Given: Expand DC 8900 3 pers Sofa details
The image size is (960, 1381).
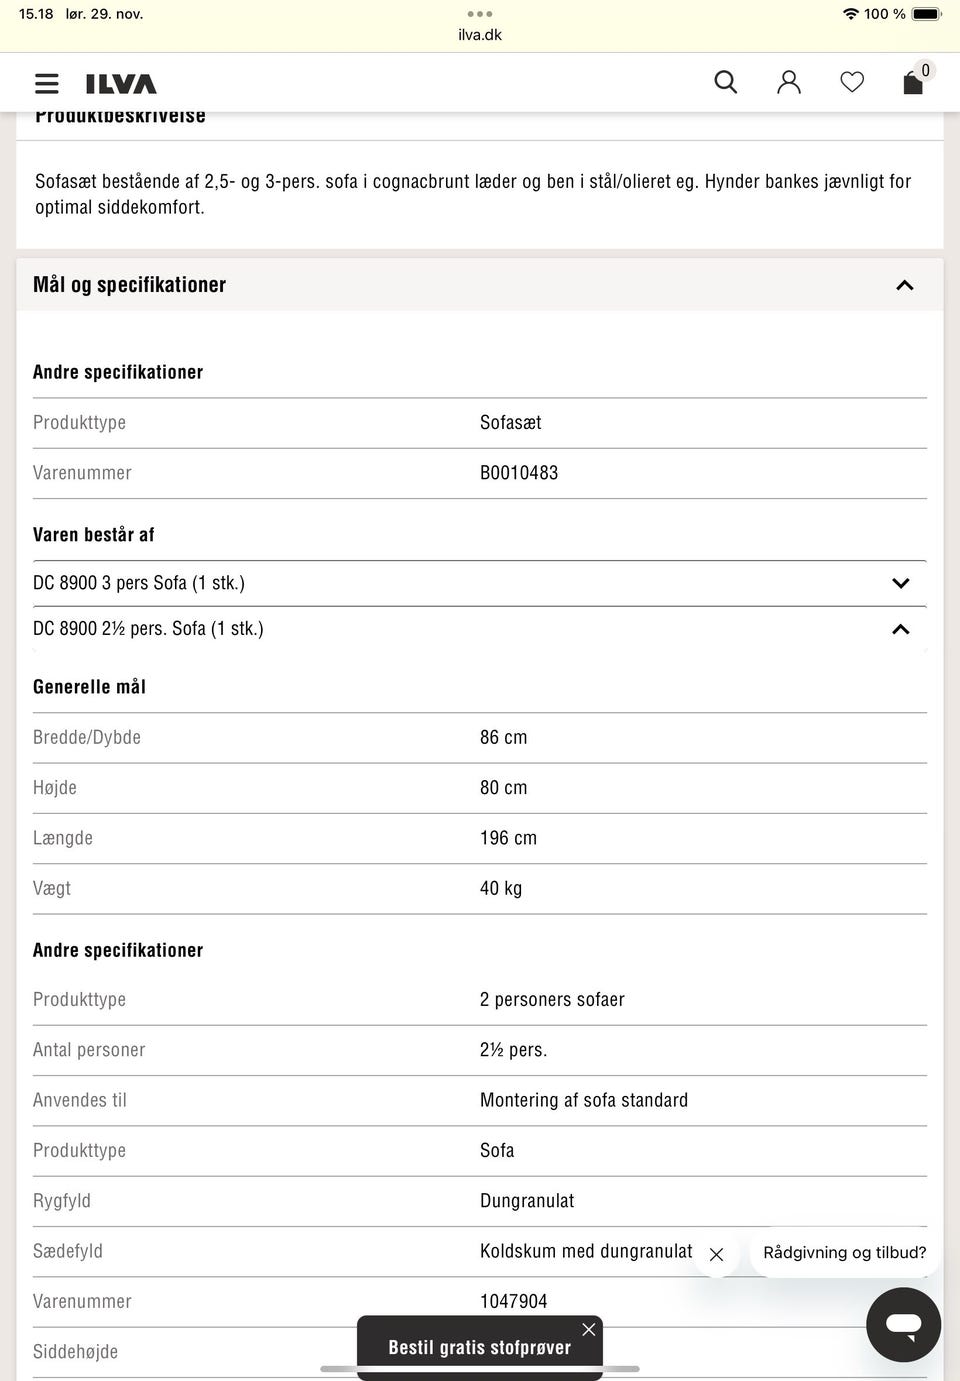Looking at the screenshot, I should (x=900, y=583).
